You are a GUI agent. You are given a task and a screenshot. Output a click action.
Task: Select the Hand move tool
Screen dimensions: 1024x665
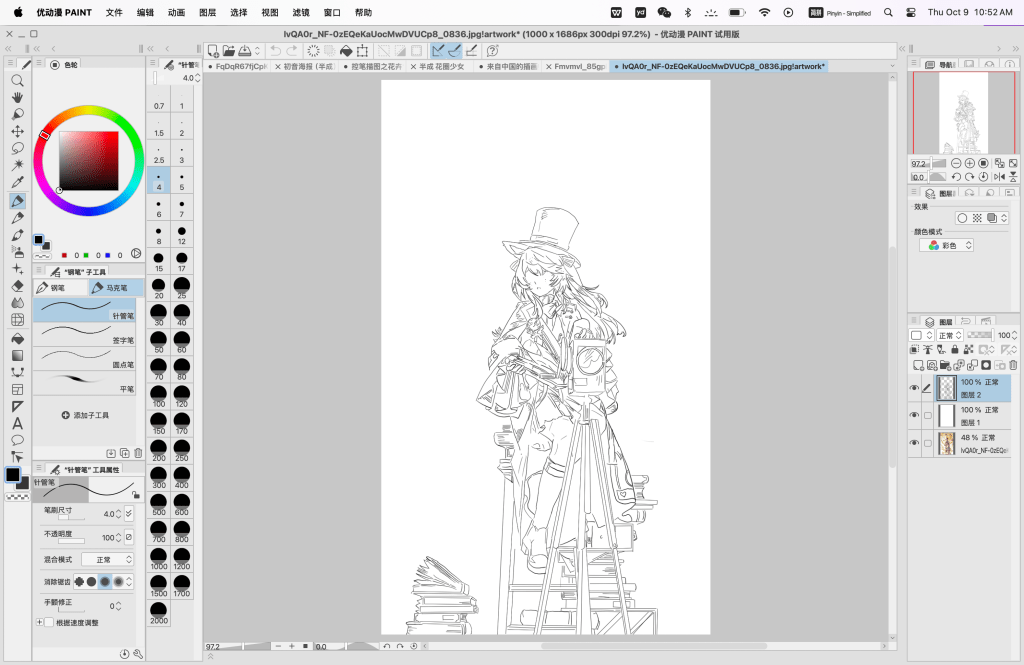pos(17,97)
